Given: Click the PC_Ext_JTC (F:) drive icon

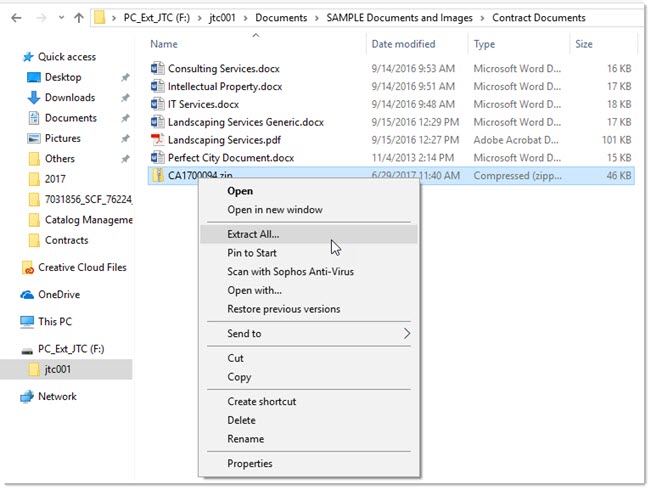Looking at the screenshot, I should tap(27, 351).
